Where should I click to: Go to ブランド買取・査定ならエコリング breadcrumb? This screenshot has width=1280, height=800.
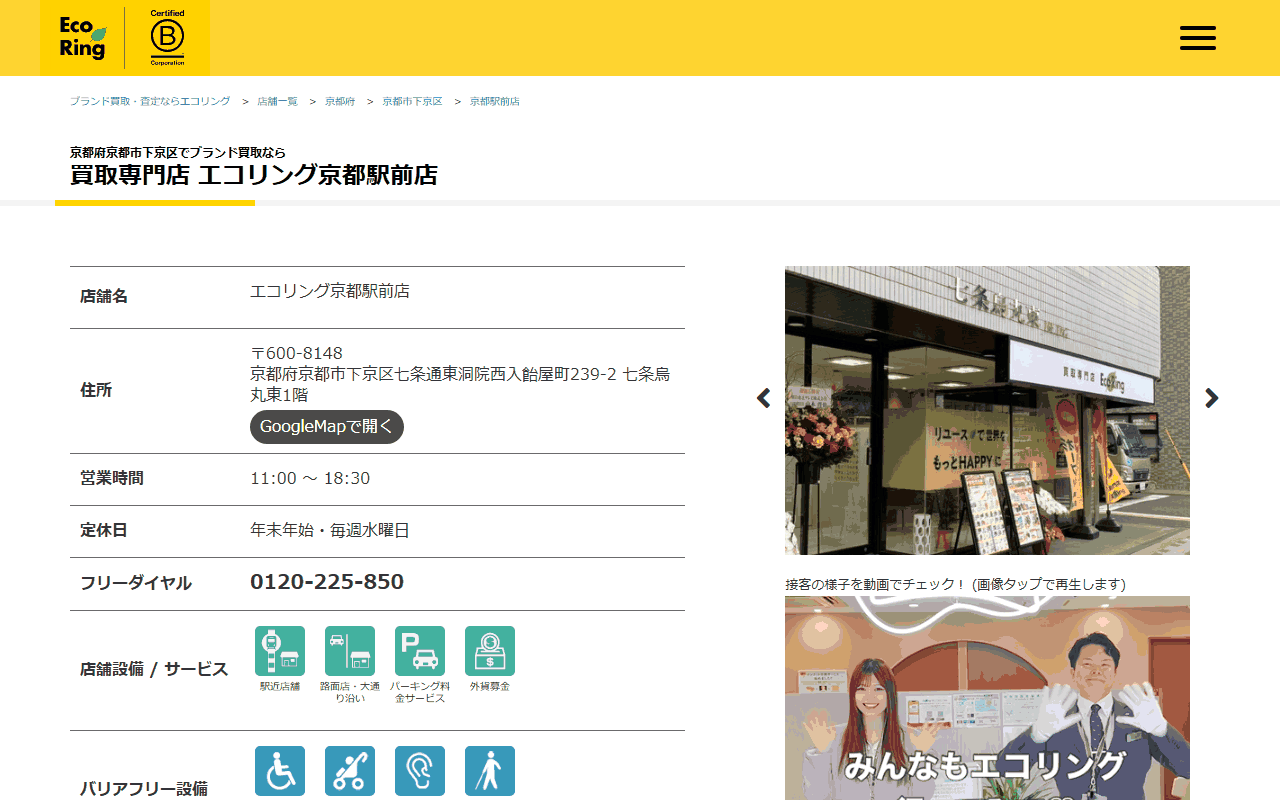click(x=150, y=102)
